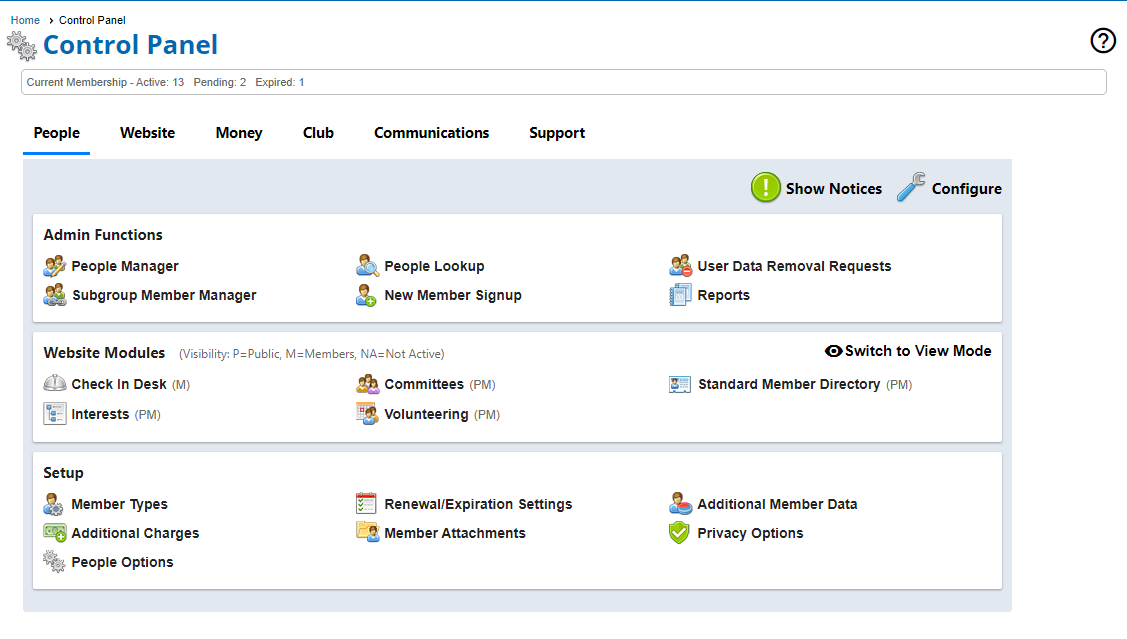This screenshot has height=639, width=1127.
Task: Show Notices using the green button
Action: (766, 188)
